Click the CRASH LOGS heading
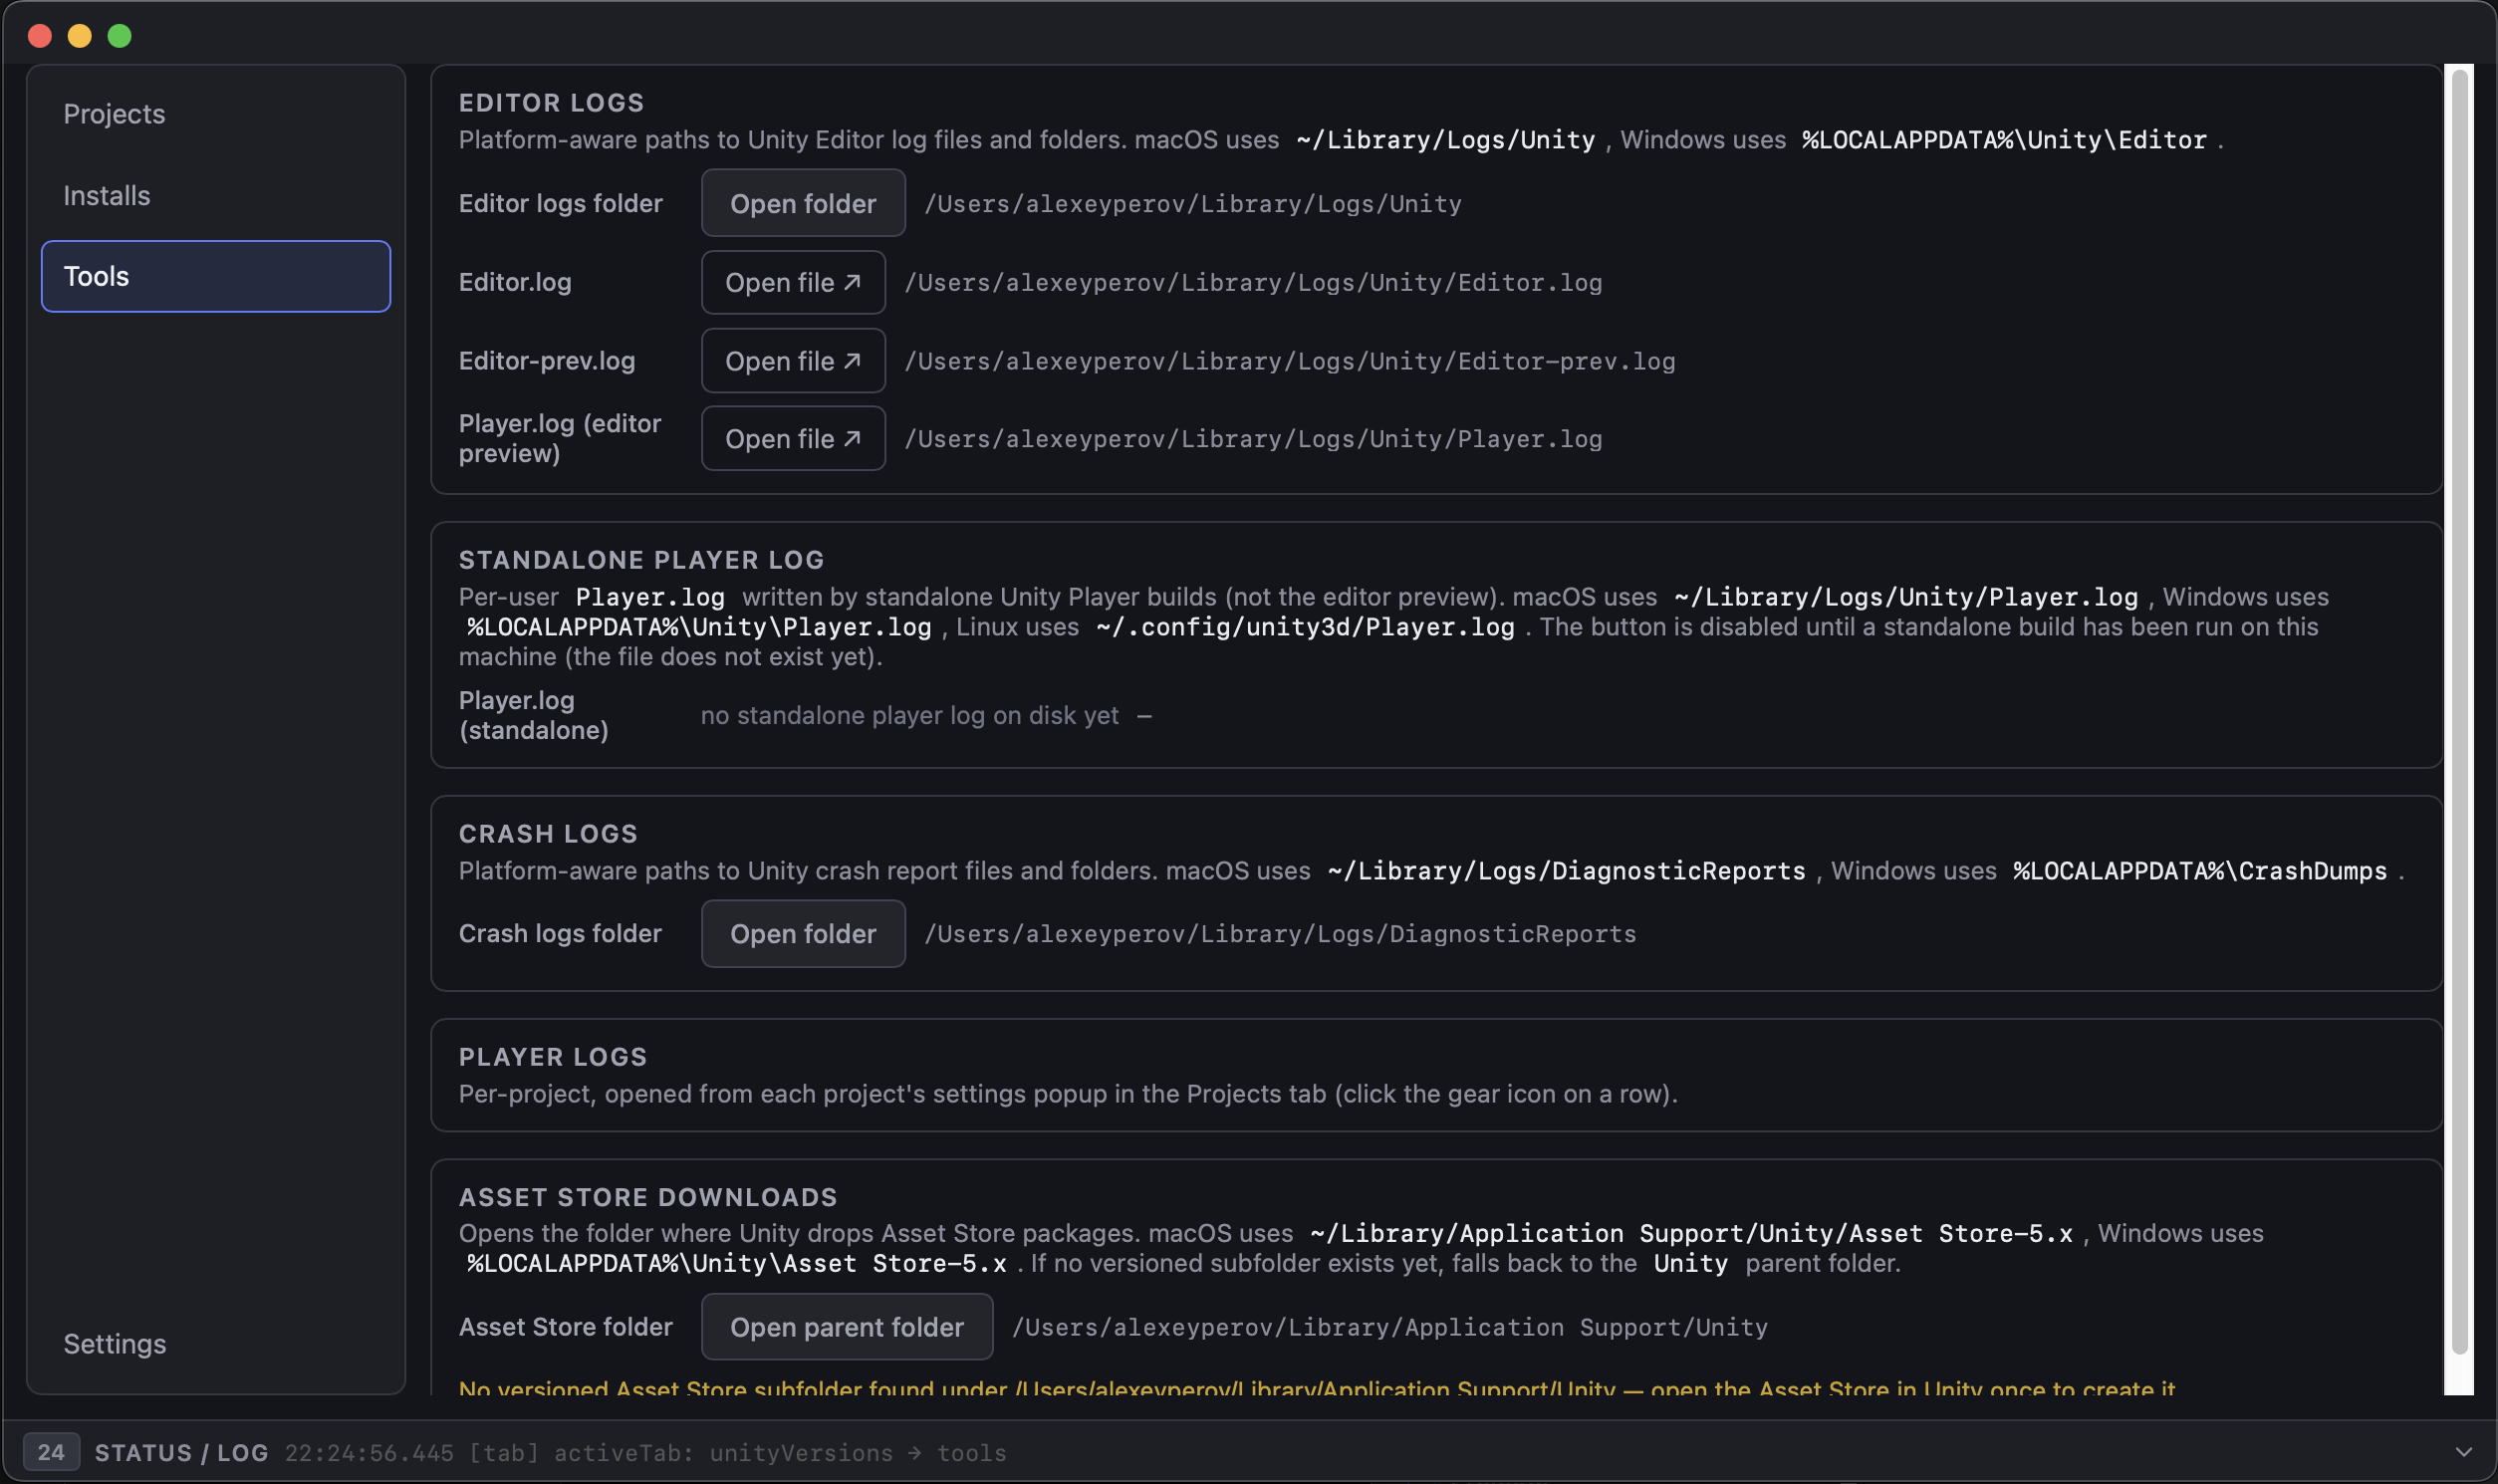Screen dimensions: 2498x1484 tap(548, 834)
